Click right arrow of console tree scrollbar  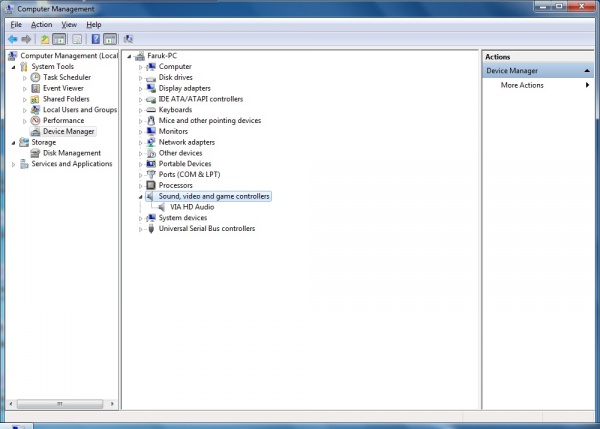coord(112,404)
